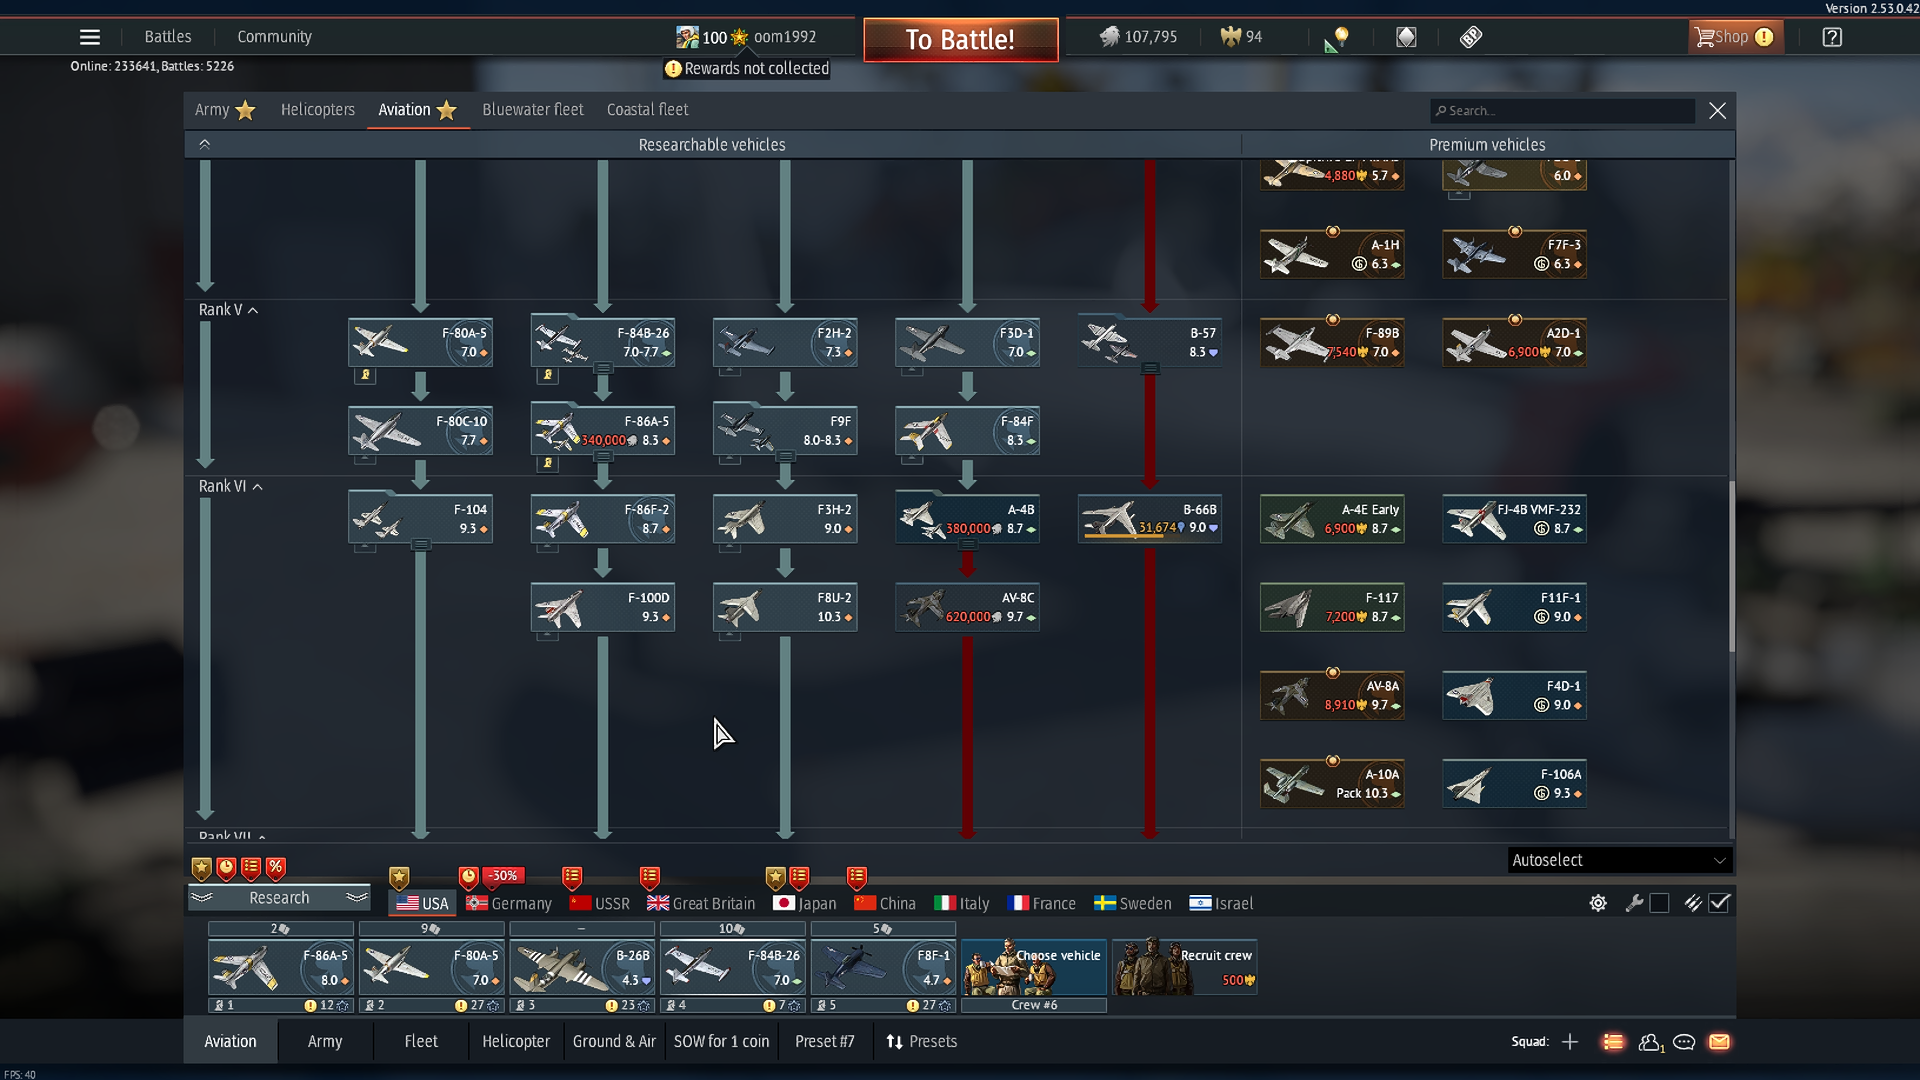Screen dimensions: 1920x1080
Task: Select the Germany nation tab
Action: (509, 903)
